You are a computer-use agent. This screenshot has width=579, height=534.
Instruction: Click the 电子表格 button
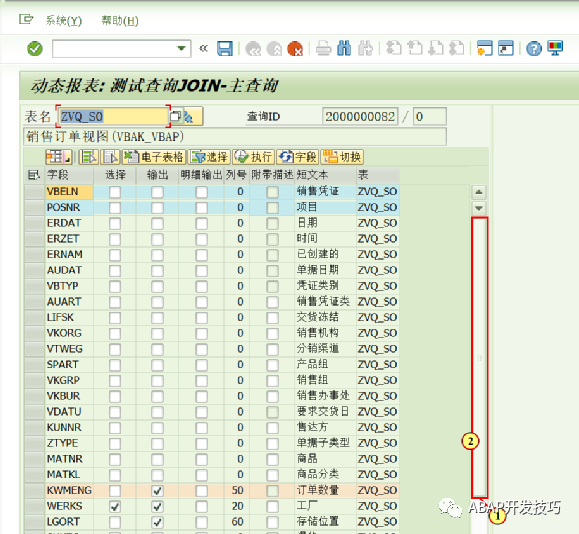[154, 157]
